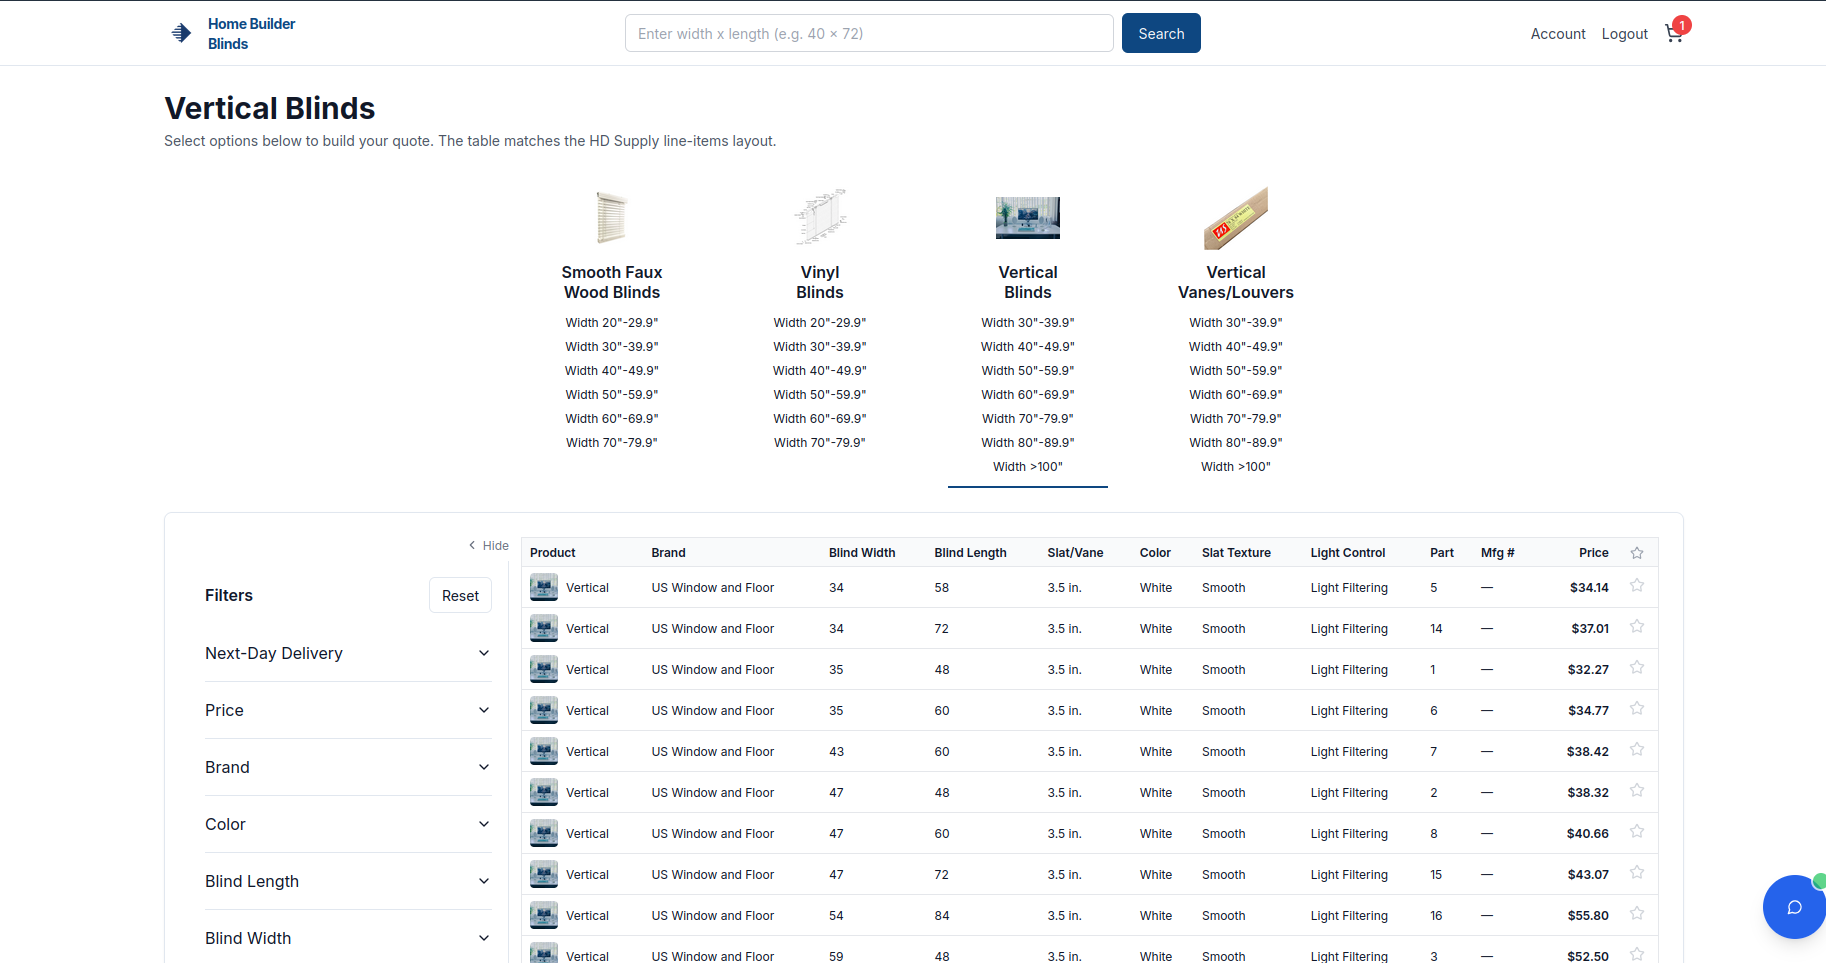Click the Search button

(1160, 33)
